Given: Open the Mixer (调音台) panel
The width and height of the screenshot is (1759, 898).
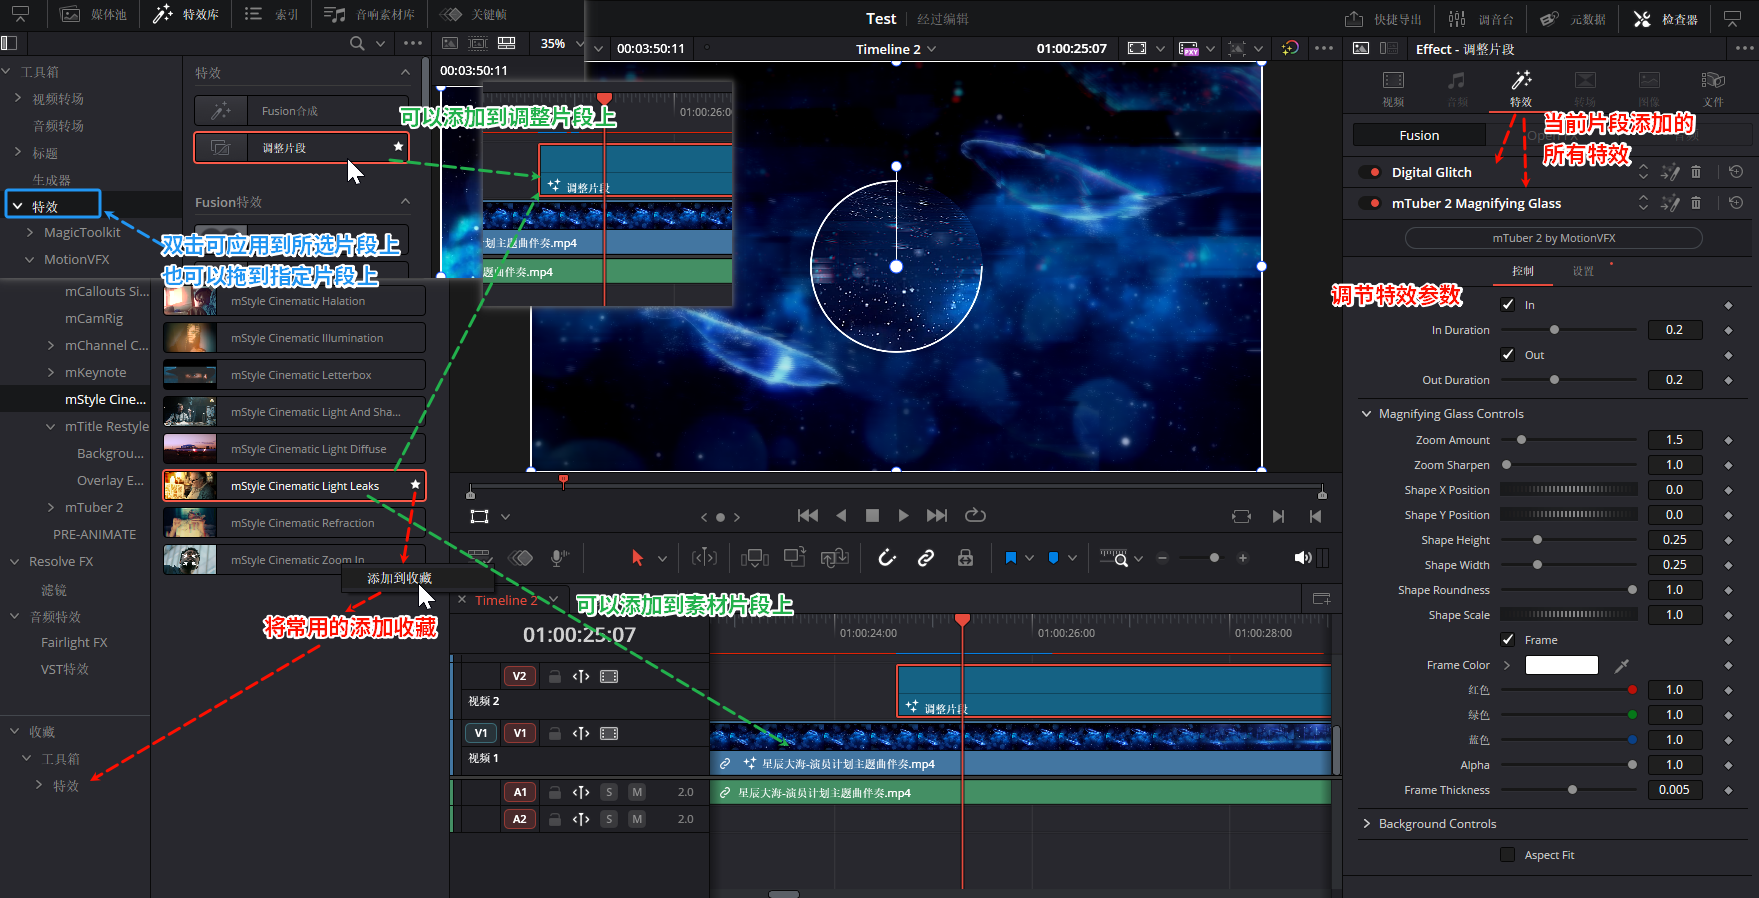Looking at the screenshot, I should [x=1481, y=19].
